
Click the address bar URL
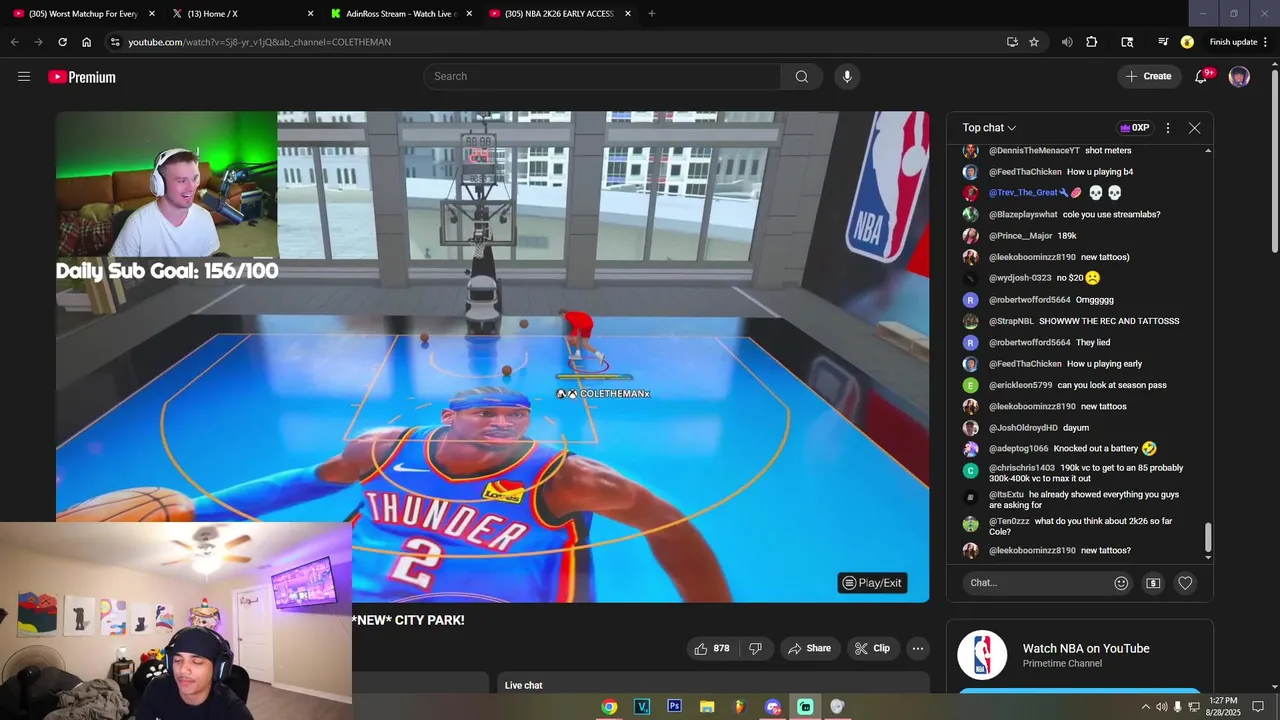pyautogui.click(x=260, y=42)
